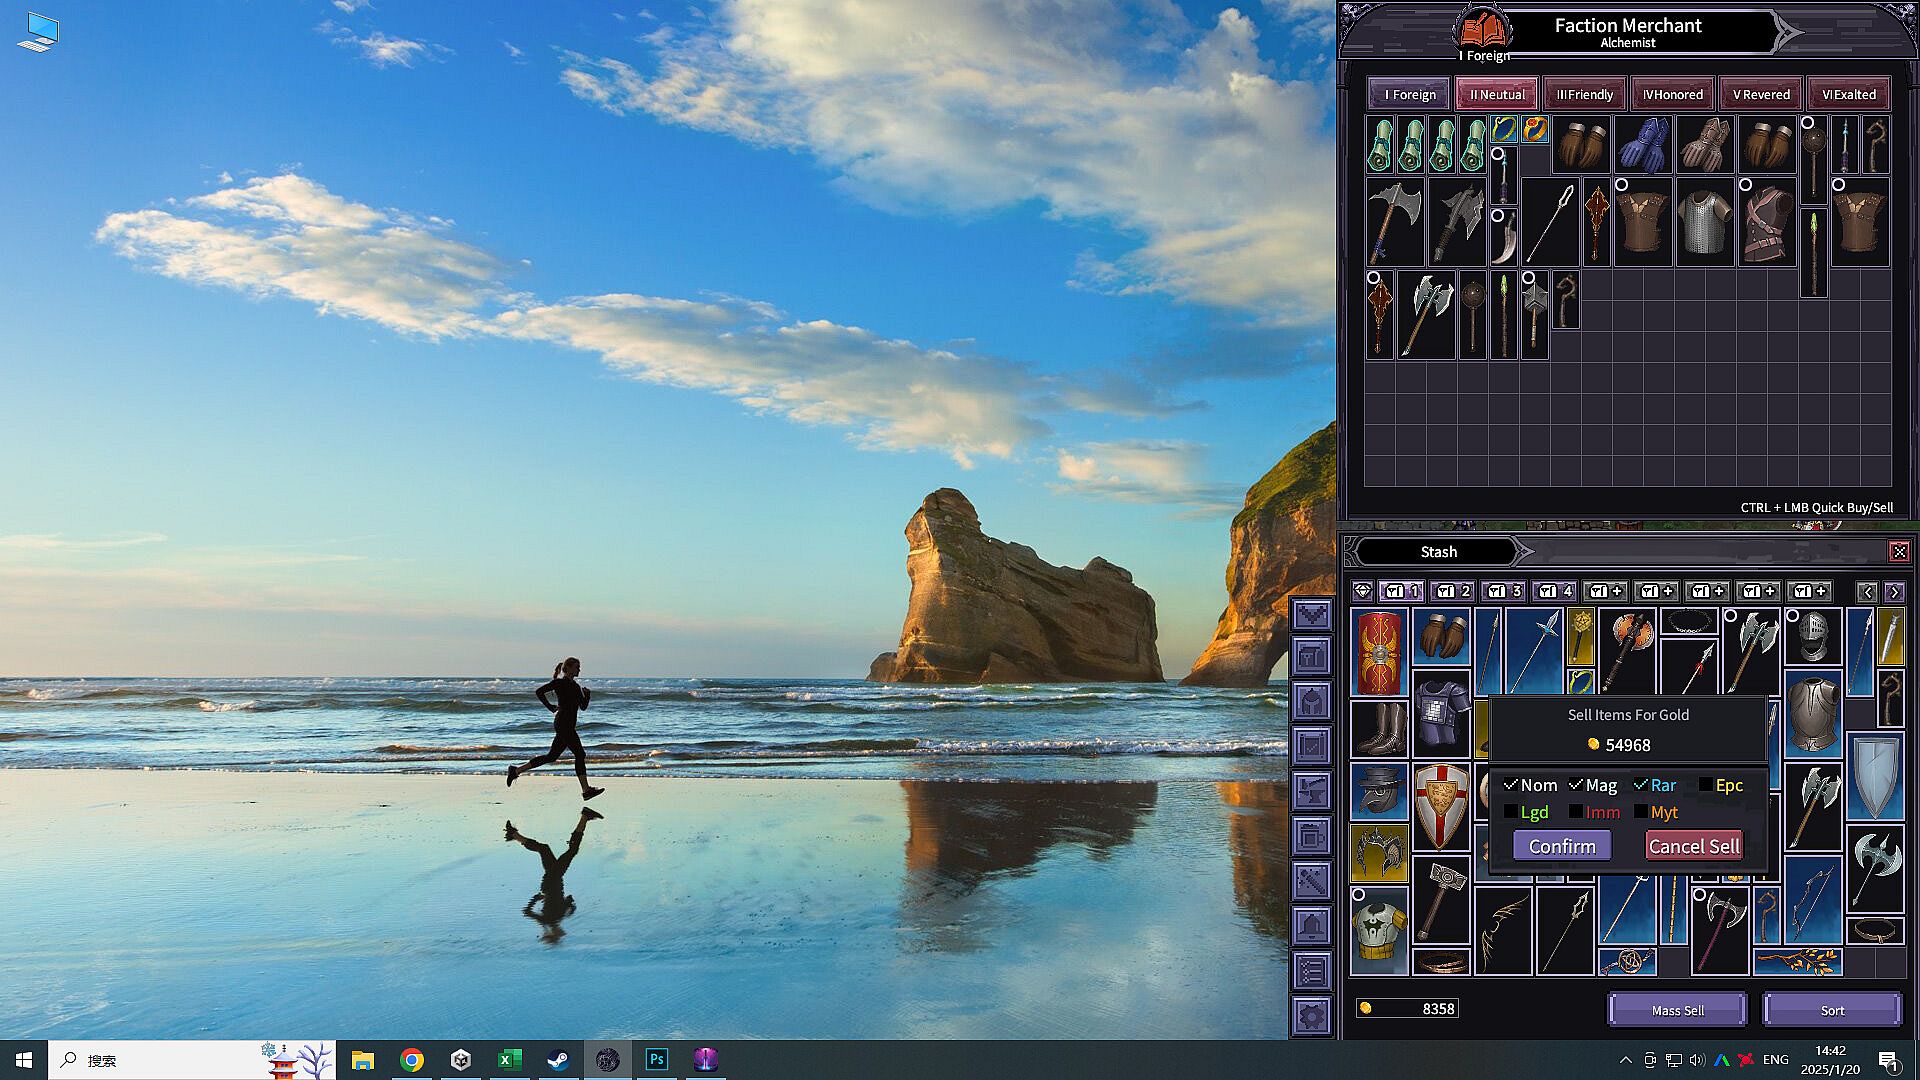Image resolution: width=1920 pixels, height=1080 pixels.
Task: Click the plague doctor mask item
Action: tap(1379, 791)
